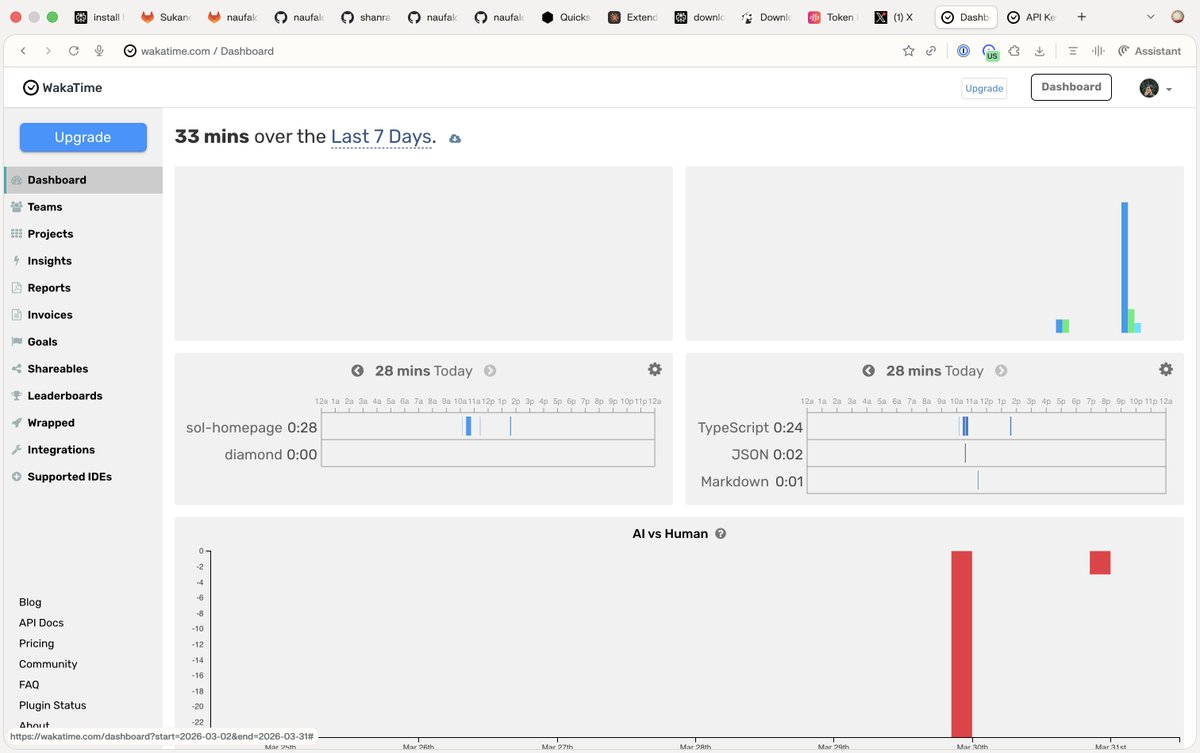1200x753 pixels.
Task: Open the browser downloads icon
Action: tap(1040, 51)
